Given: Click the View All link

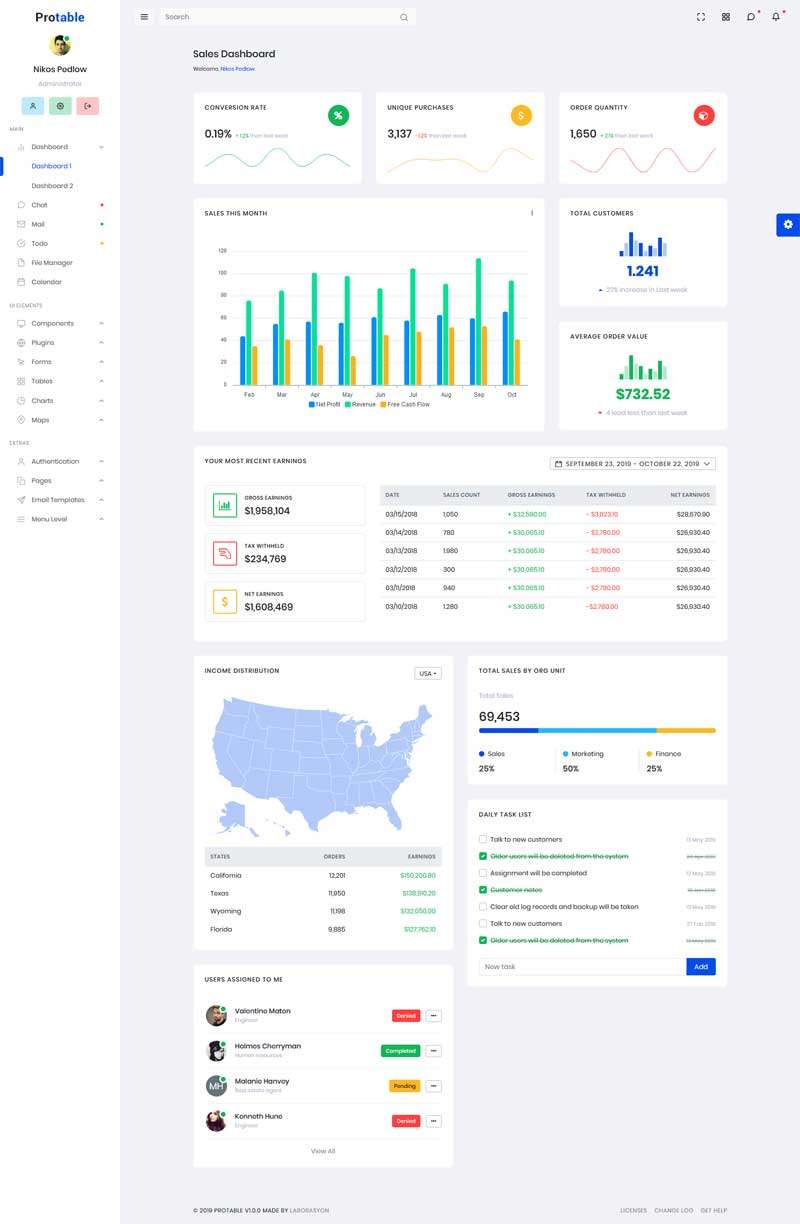Looking at the screenshot, I should tap(323, 1151).
